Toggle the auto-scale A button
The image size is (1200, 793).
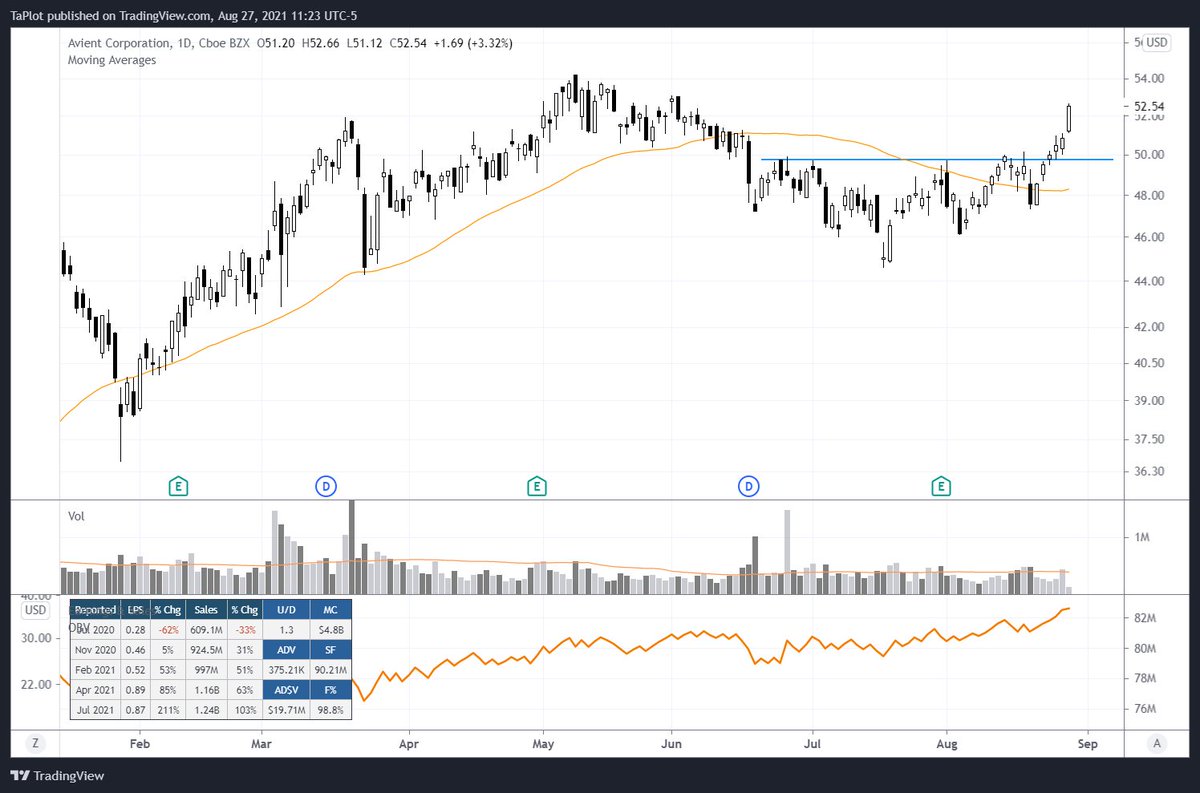pyautogui.click(x=1157, y=743)
